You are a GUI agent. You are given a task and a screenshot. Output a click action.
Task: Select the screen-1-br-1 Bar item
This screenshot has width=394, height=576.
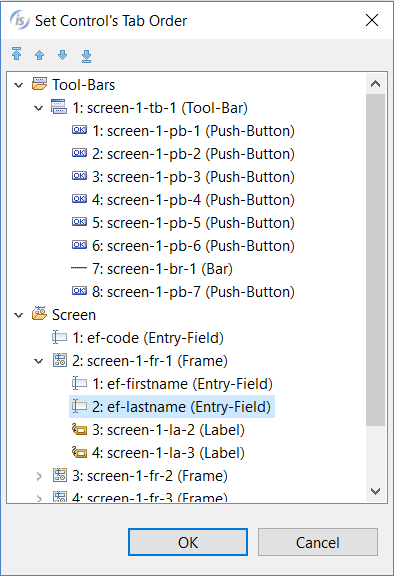pyautogui.click(x=162, y=269)
